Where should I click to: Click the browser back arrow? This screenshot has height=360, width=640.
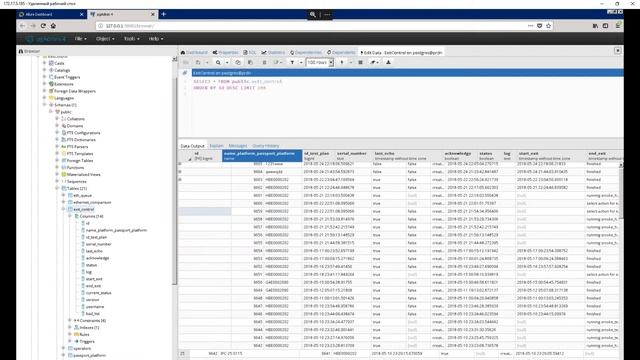pyautogui.click(x=23, y=26)
